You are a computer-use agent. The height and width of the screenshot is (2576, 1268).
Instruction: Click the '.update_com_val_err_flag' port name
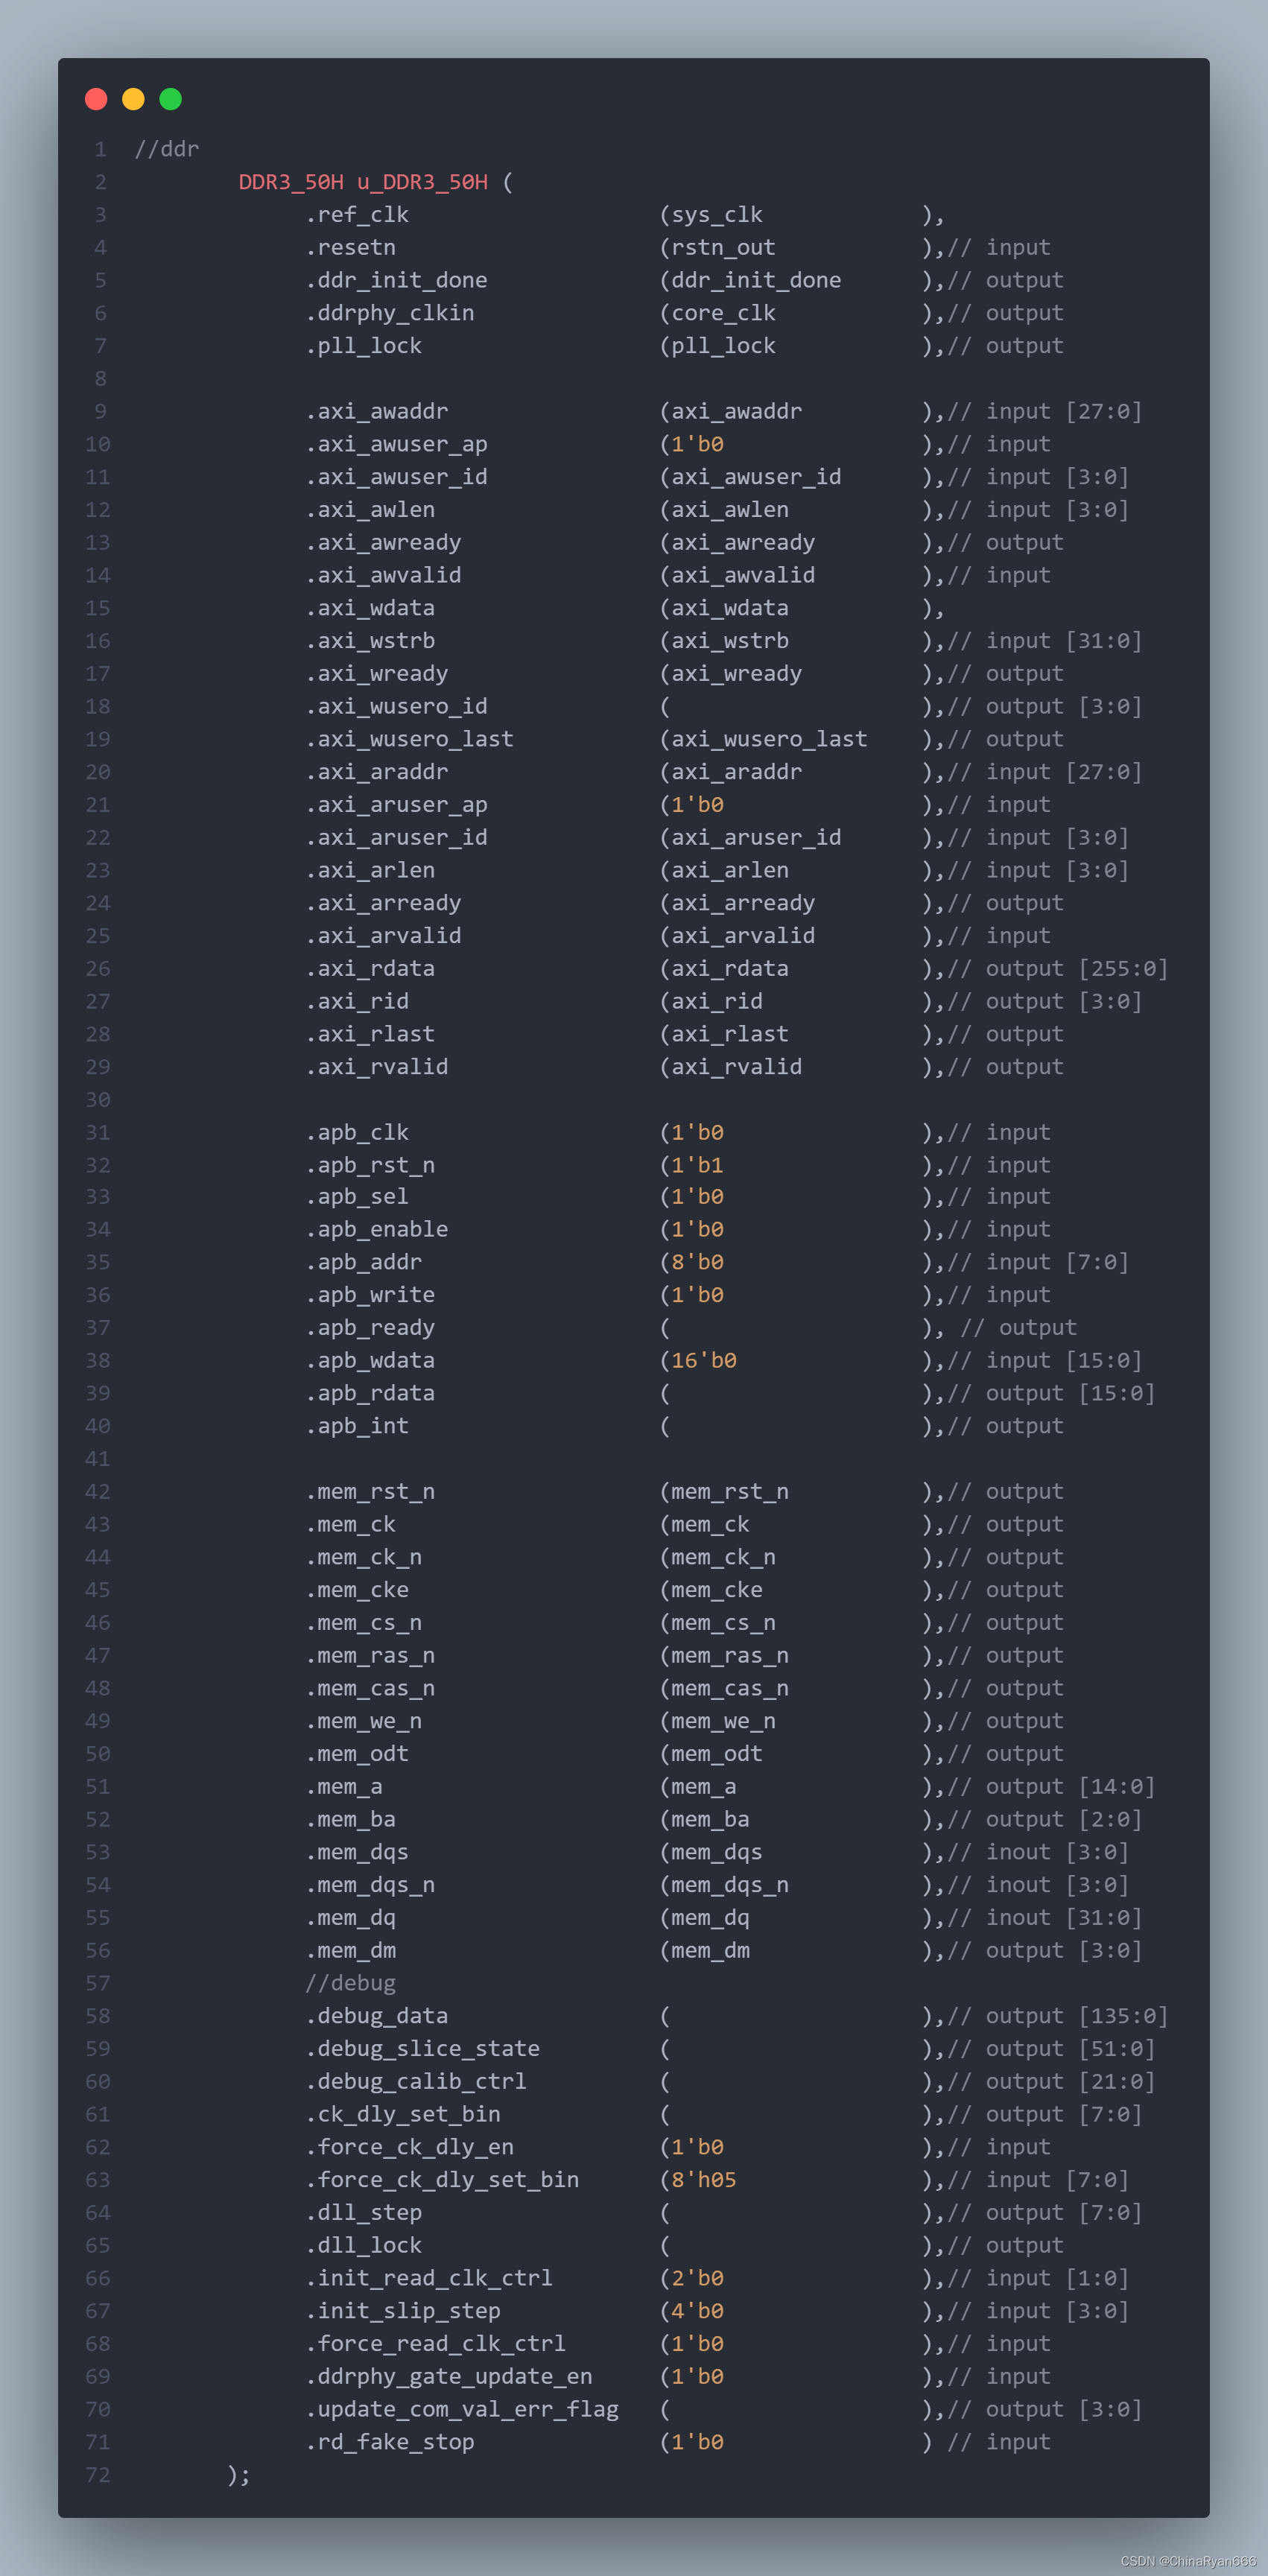[x=462, y=2410]
